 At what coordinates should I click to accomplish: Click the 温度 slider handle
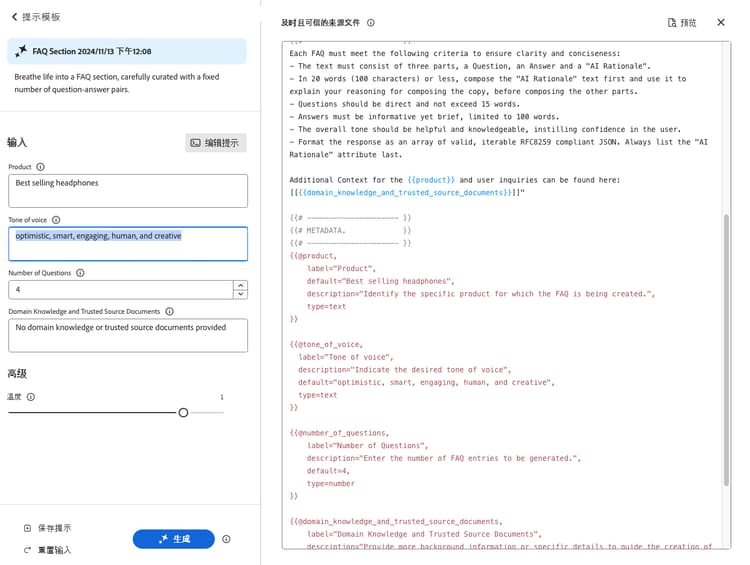pos(183,412)
